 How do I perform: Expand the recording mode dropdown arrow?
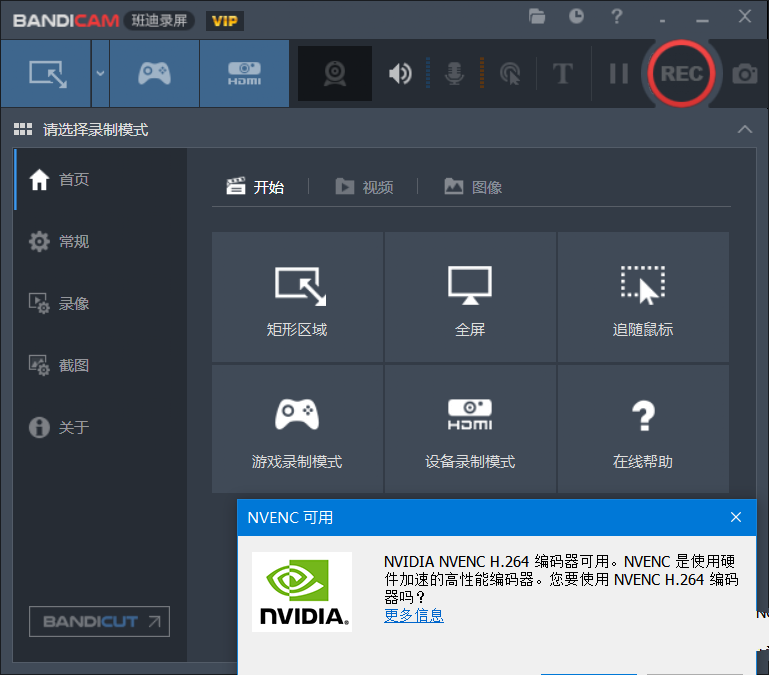(100, 73)
